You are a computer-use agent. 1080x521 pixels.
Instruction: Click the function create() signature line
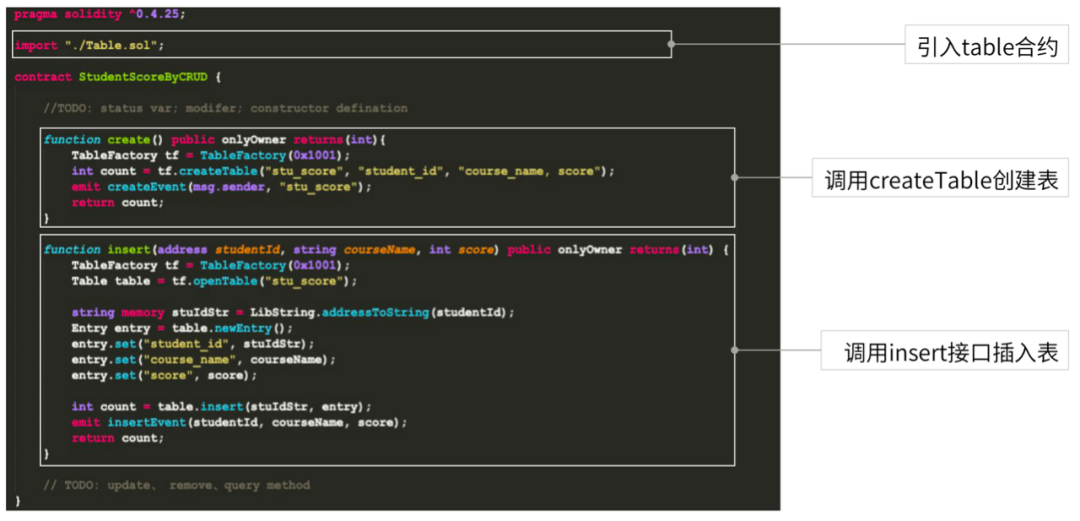(215, 139)
